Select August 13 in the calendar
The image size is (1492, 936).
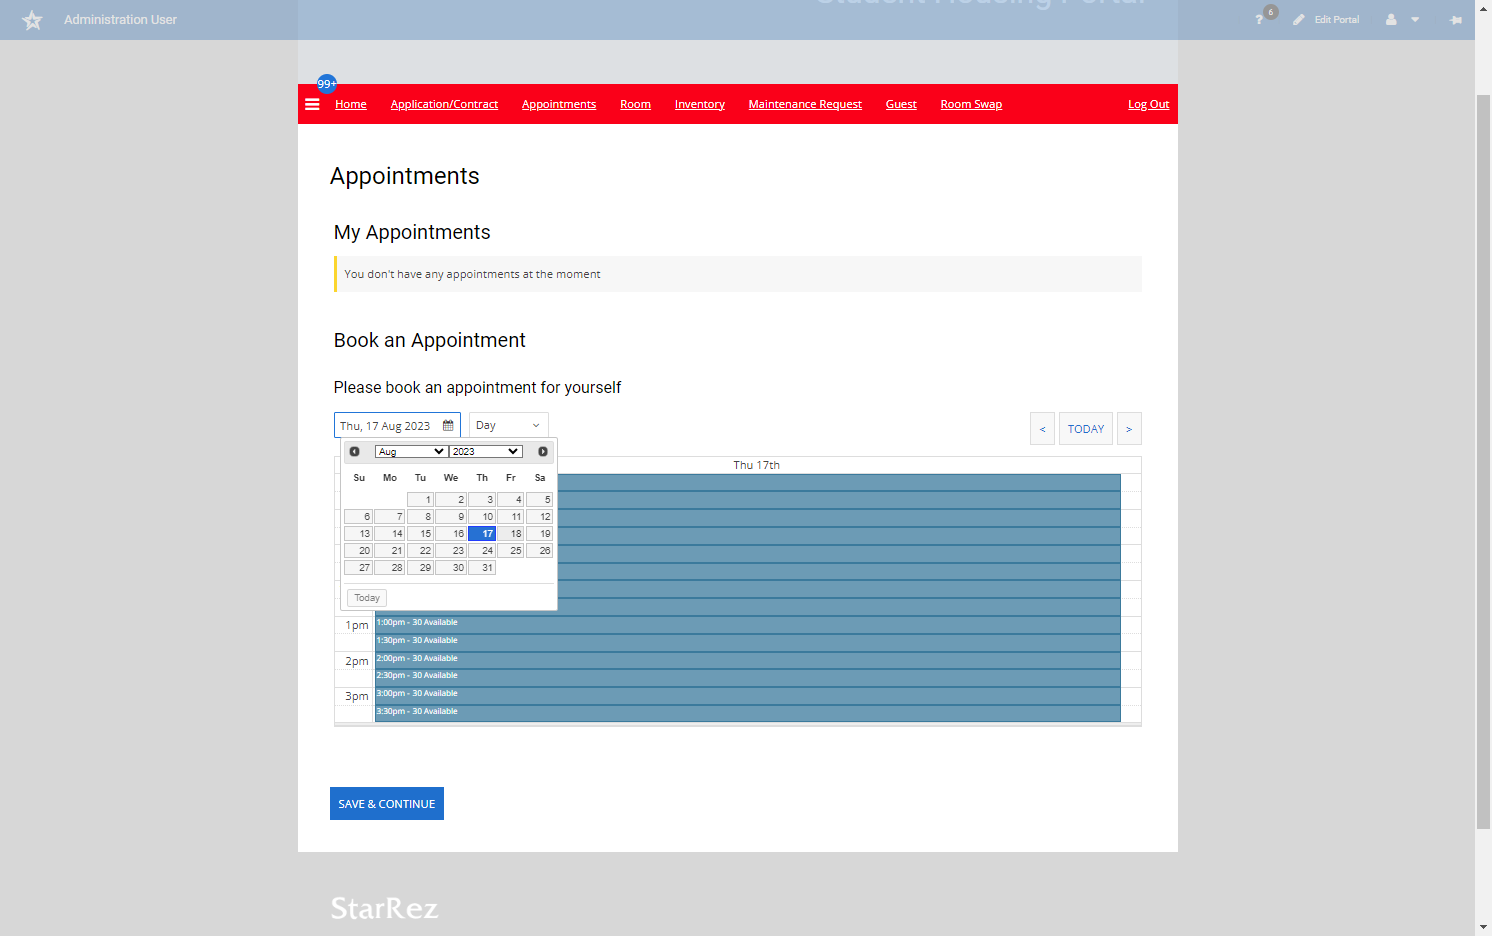[x=358, y=534]
